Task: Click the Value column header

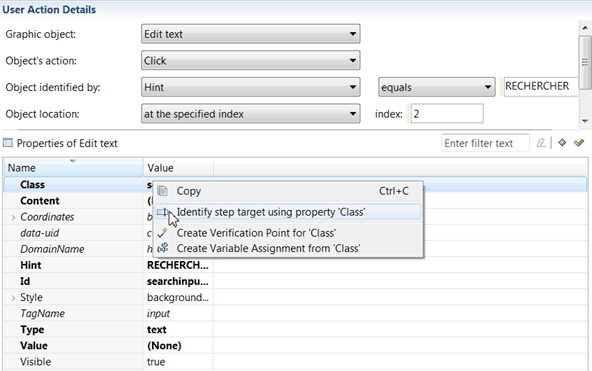Action: [x=178, y=168]
